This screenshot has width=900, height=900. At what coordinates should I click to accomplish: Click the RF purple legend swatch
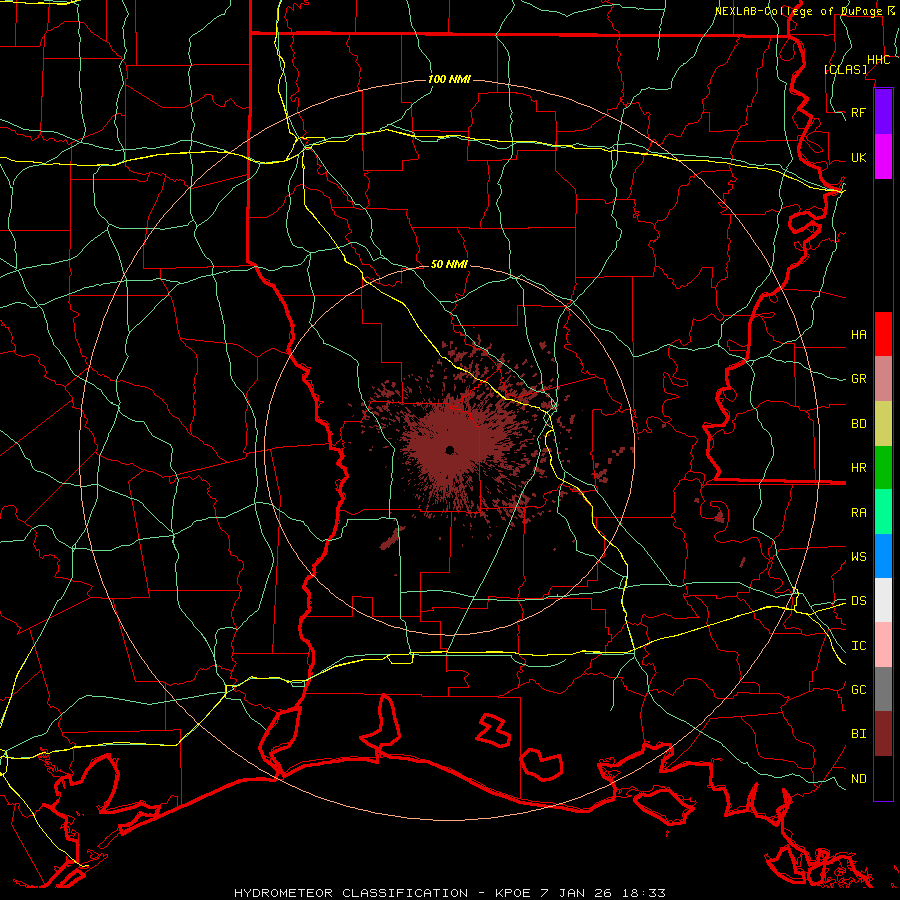pos(883,112)
